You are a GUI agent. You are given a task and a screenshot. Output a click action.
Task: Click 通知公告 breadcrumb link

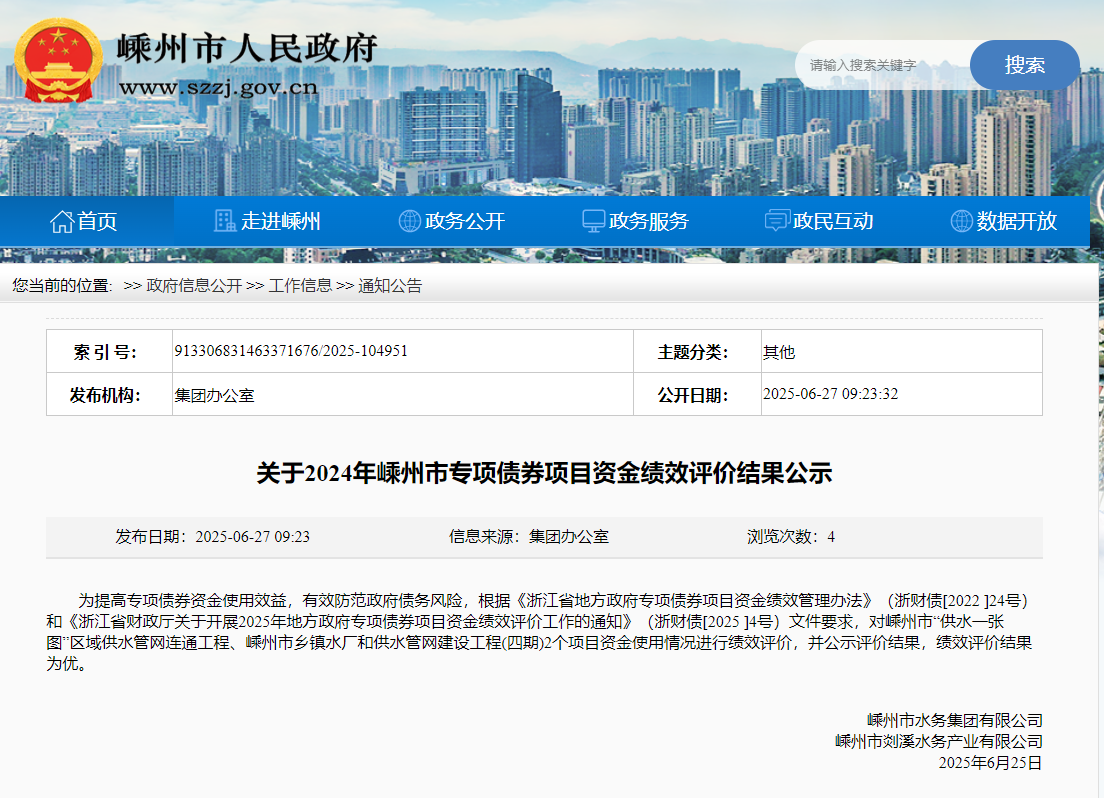tap(390, 286)
